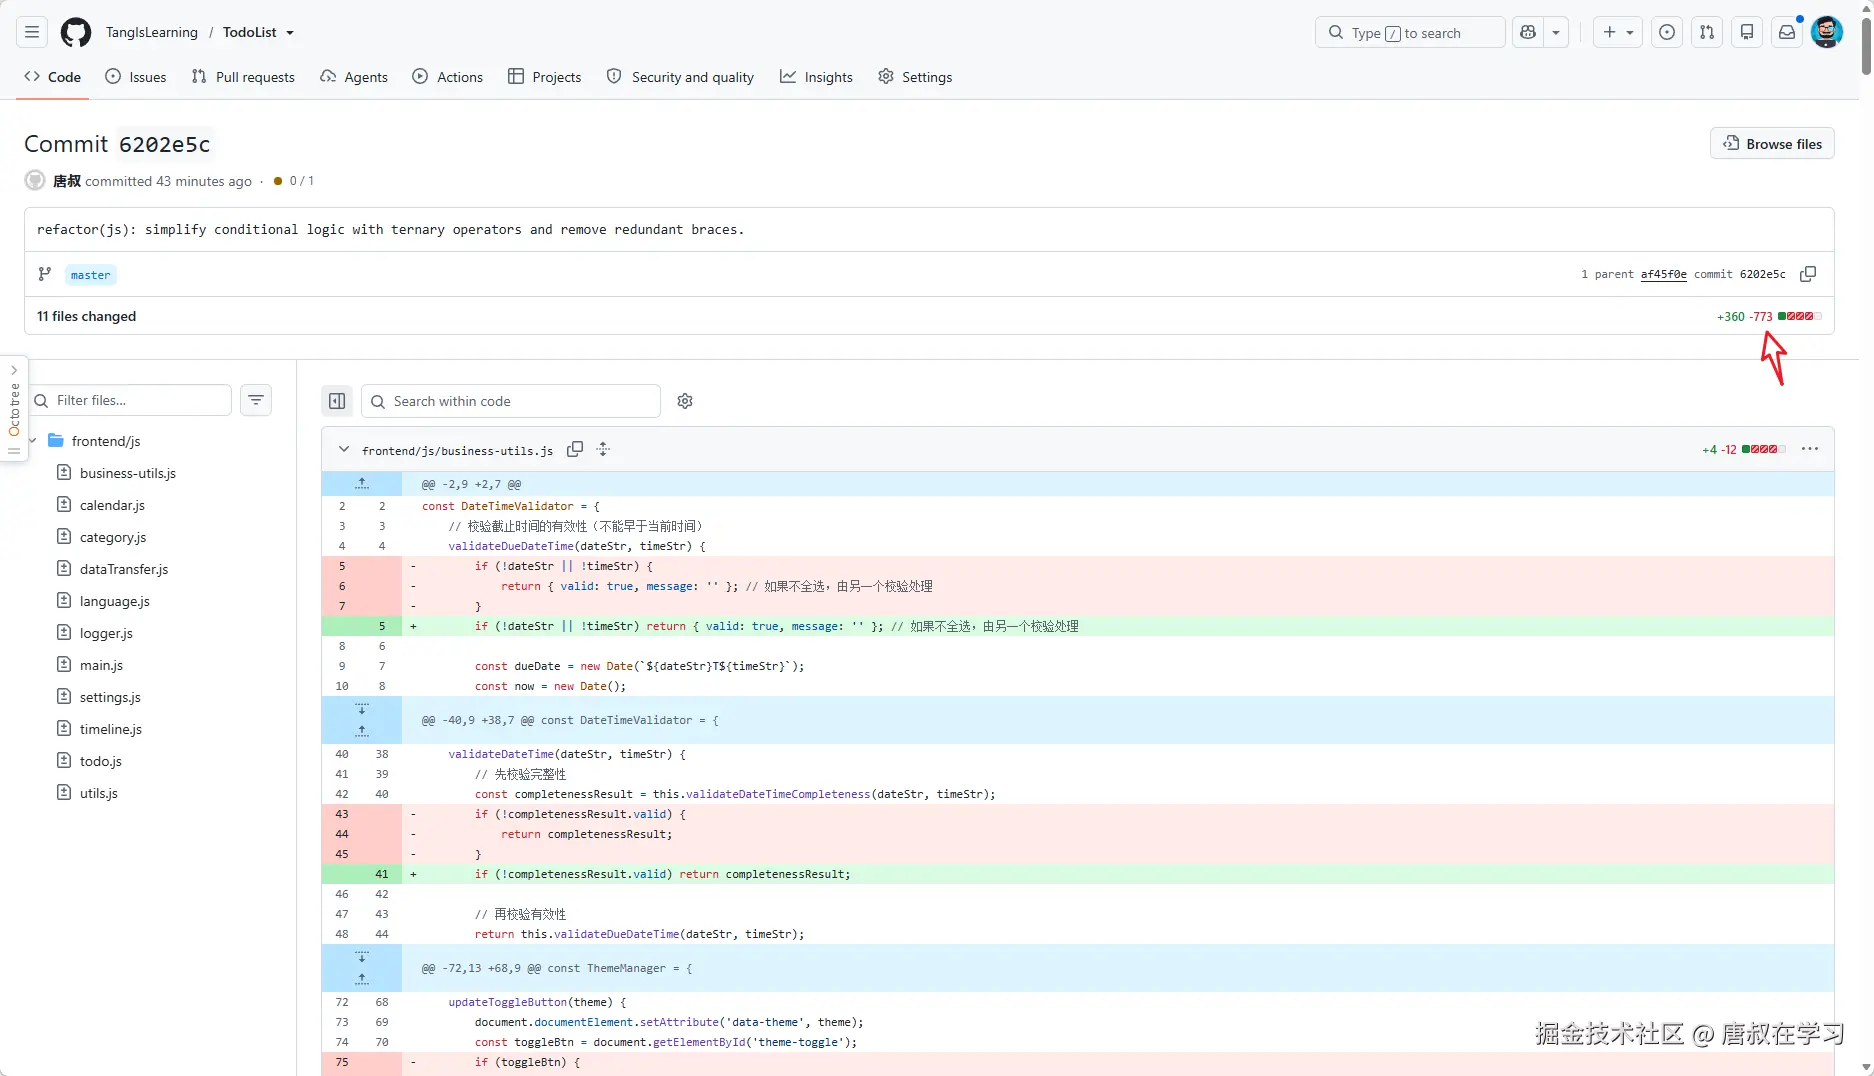Switch to the Projects tab
The width and height of the screenshot is (1874, 1076).
pos(545,77)
